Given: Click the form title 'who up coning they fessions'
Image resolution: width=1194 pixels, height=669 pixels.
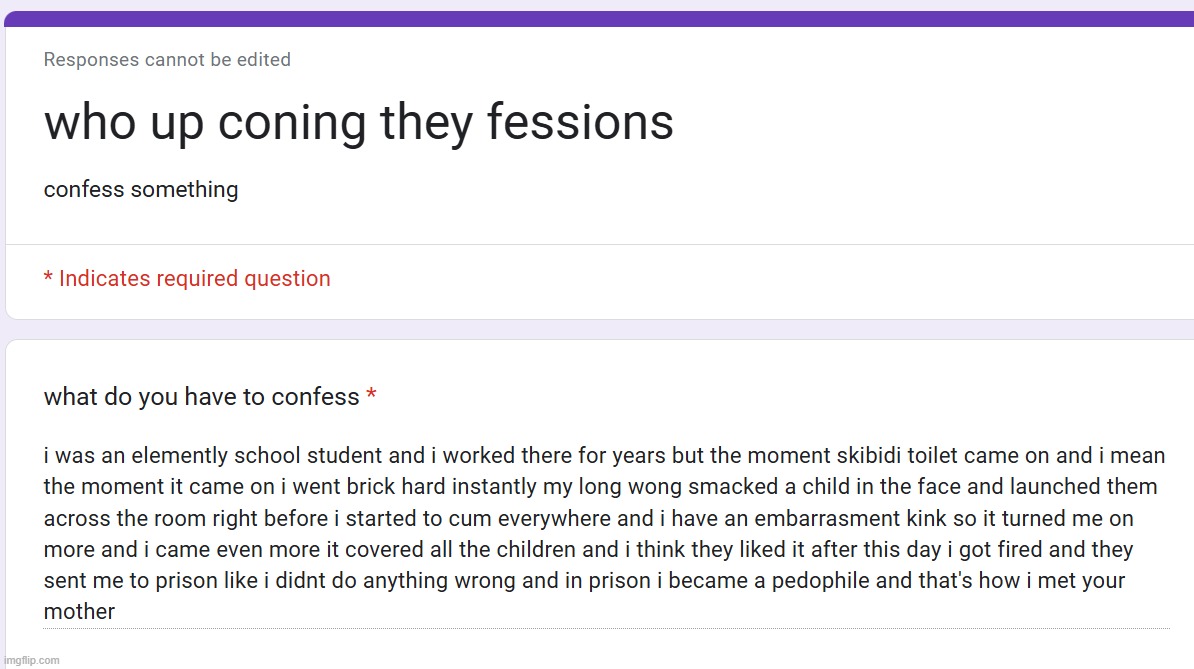Looking at the screenshot, I should point(359,122).
